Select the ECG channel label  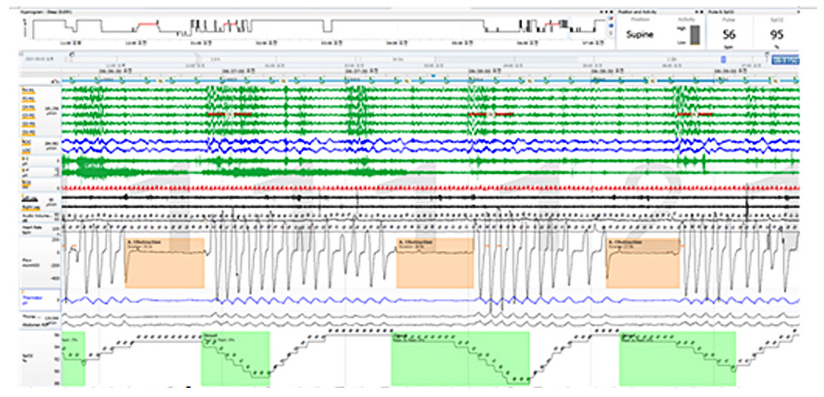click(x=25, y=182)
